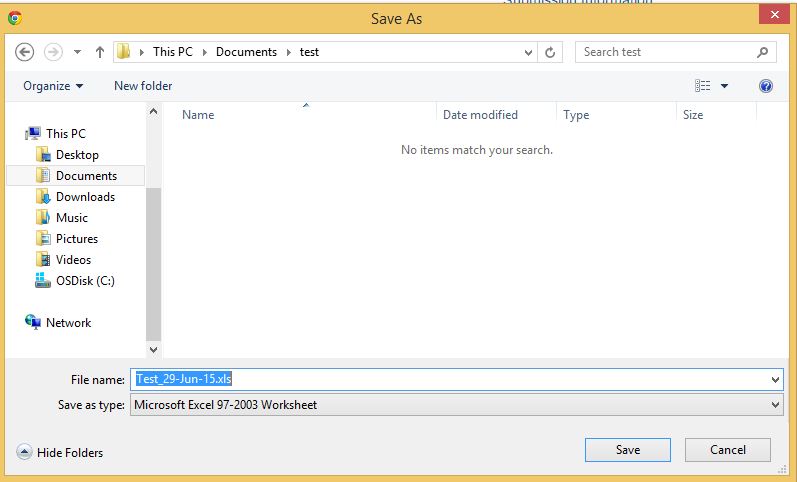The height and width of the screenshot is (482, 797).
Task: Go up one folder level
Action: tap(100, 52)
